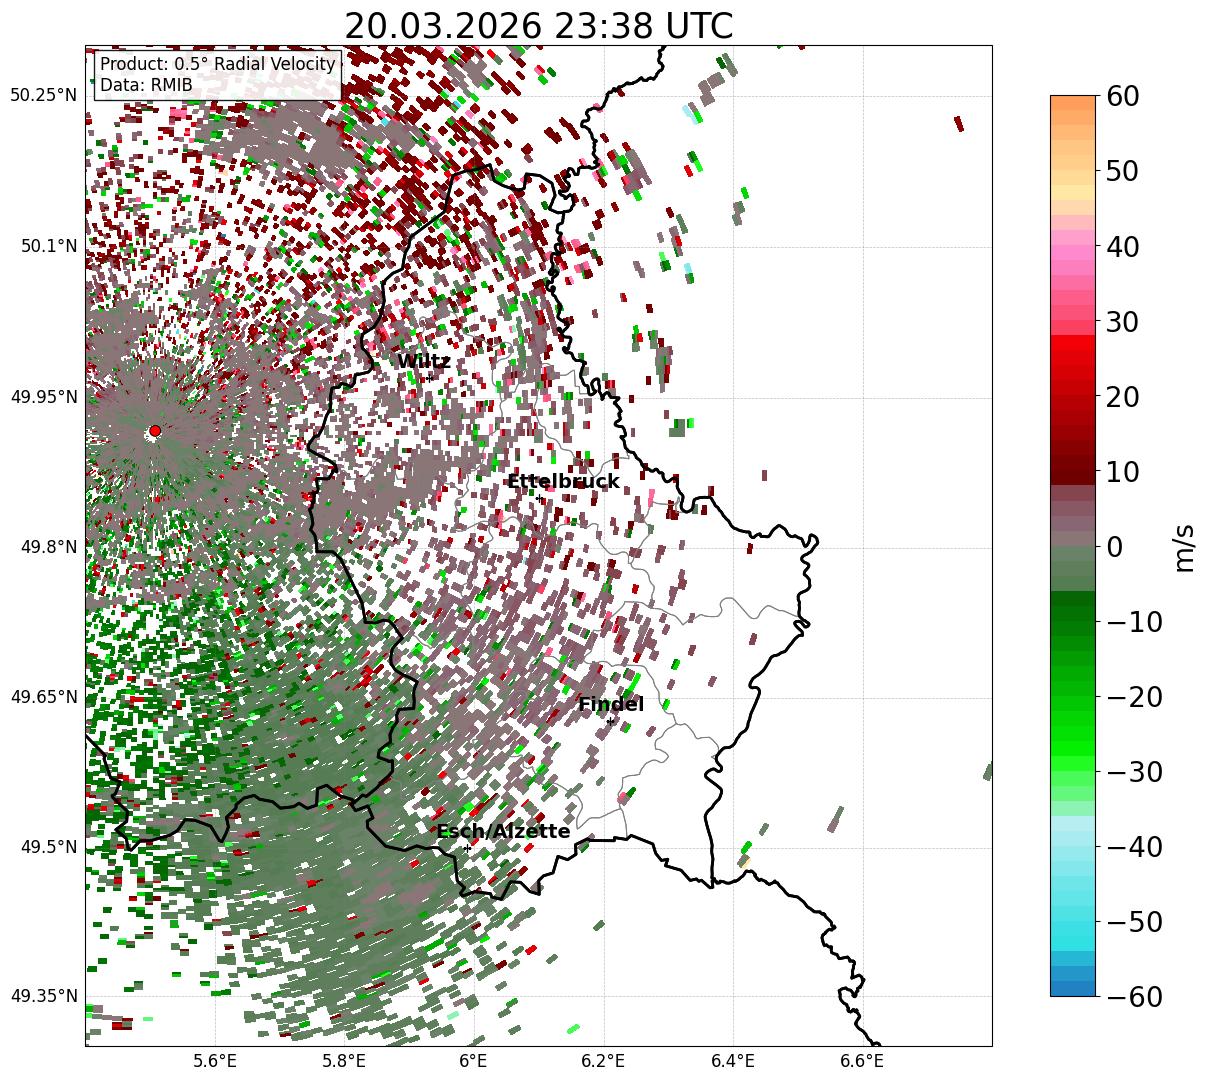This screenshot has width=1207, height=1081.
Task: Click the colorbar value −40
Action: pyautogui.click(x=1134, y=847)
